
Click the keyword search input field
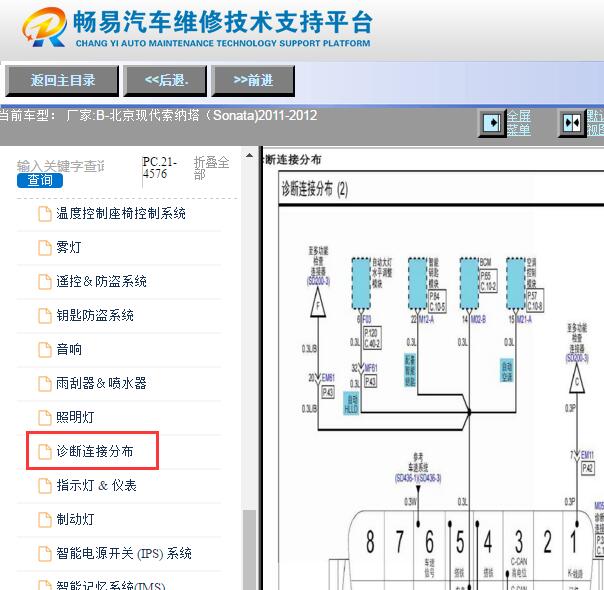click(61, 166)
